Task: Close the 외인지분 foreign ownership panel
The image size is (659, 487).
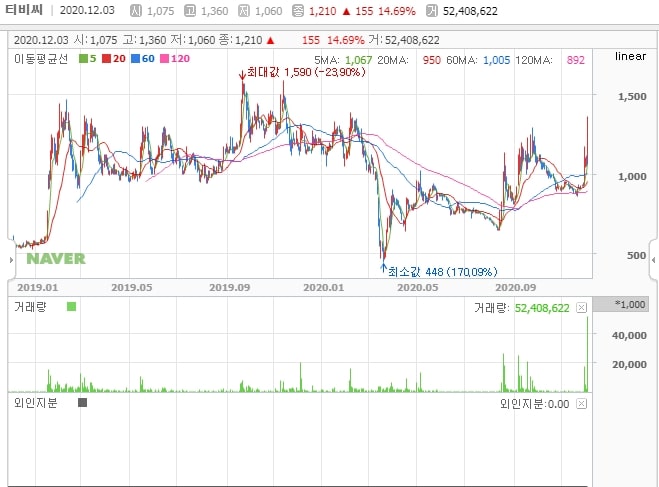Action: pyautogui.click(x=581, y=404)
